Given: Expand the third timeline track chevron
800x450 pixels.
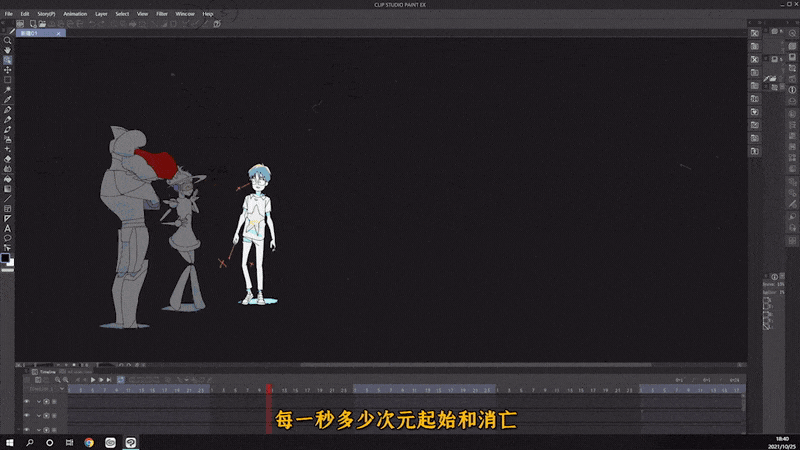Looking at the screenshot, I should click(x=39, y=430).
